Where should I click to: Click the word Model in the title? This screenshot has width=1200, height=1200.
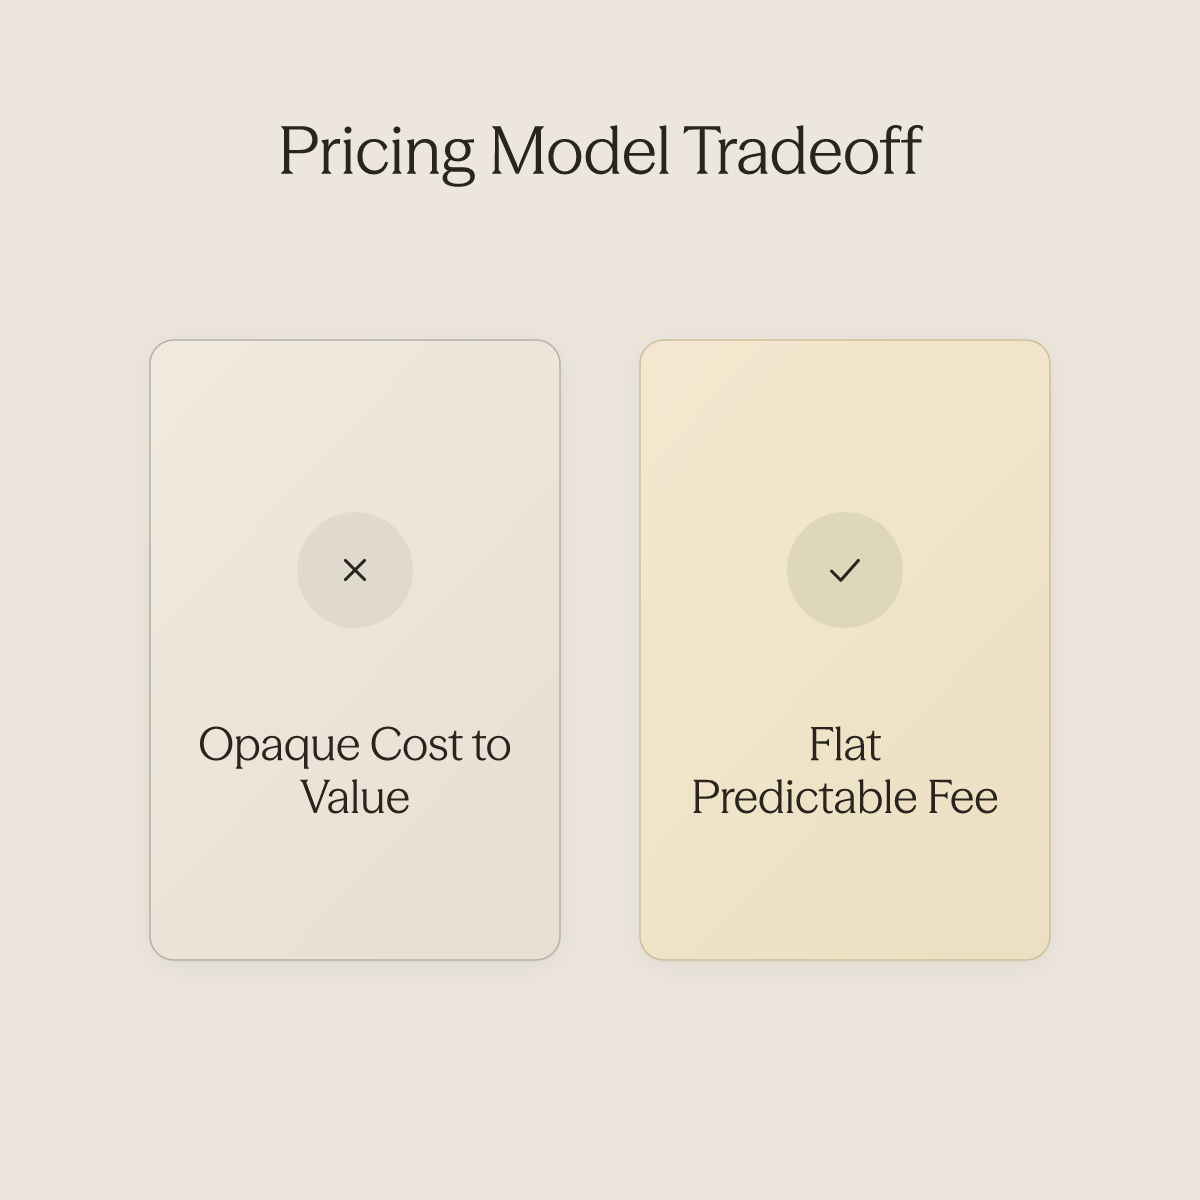[579, 151]
